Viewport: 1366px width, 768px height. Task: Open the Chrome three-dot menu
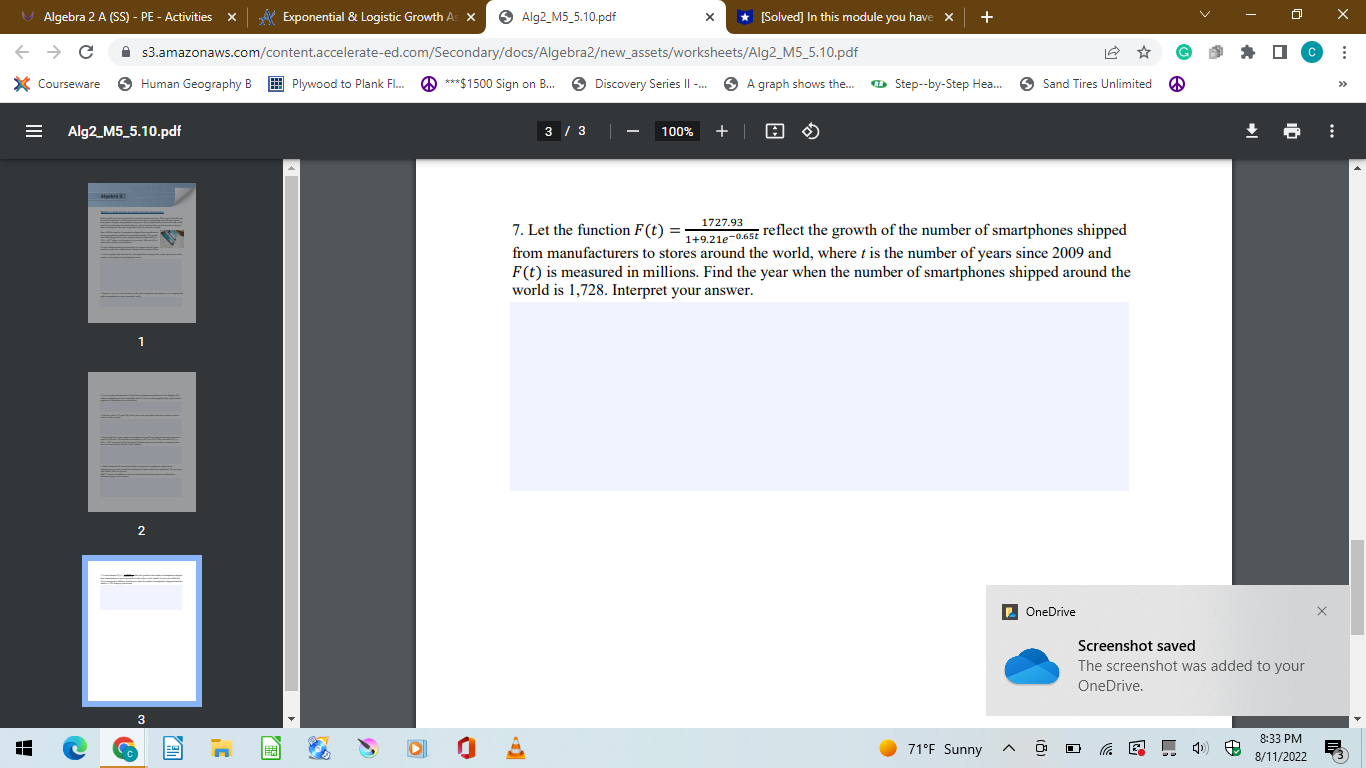1344,52
